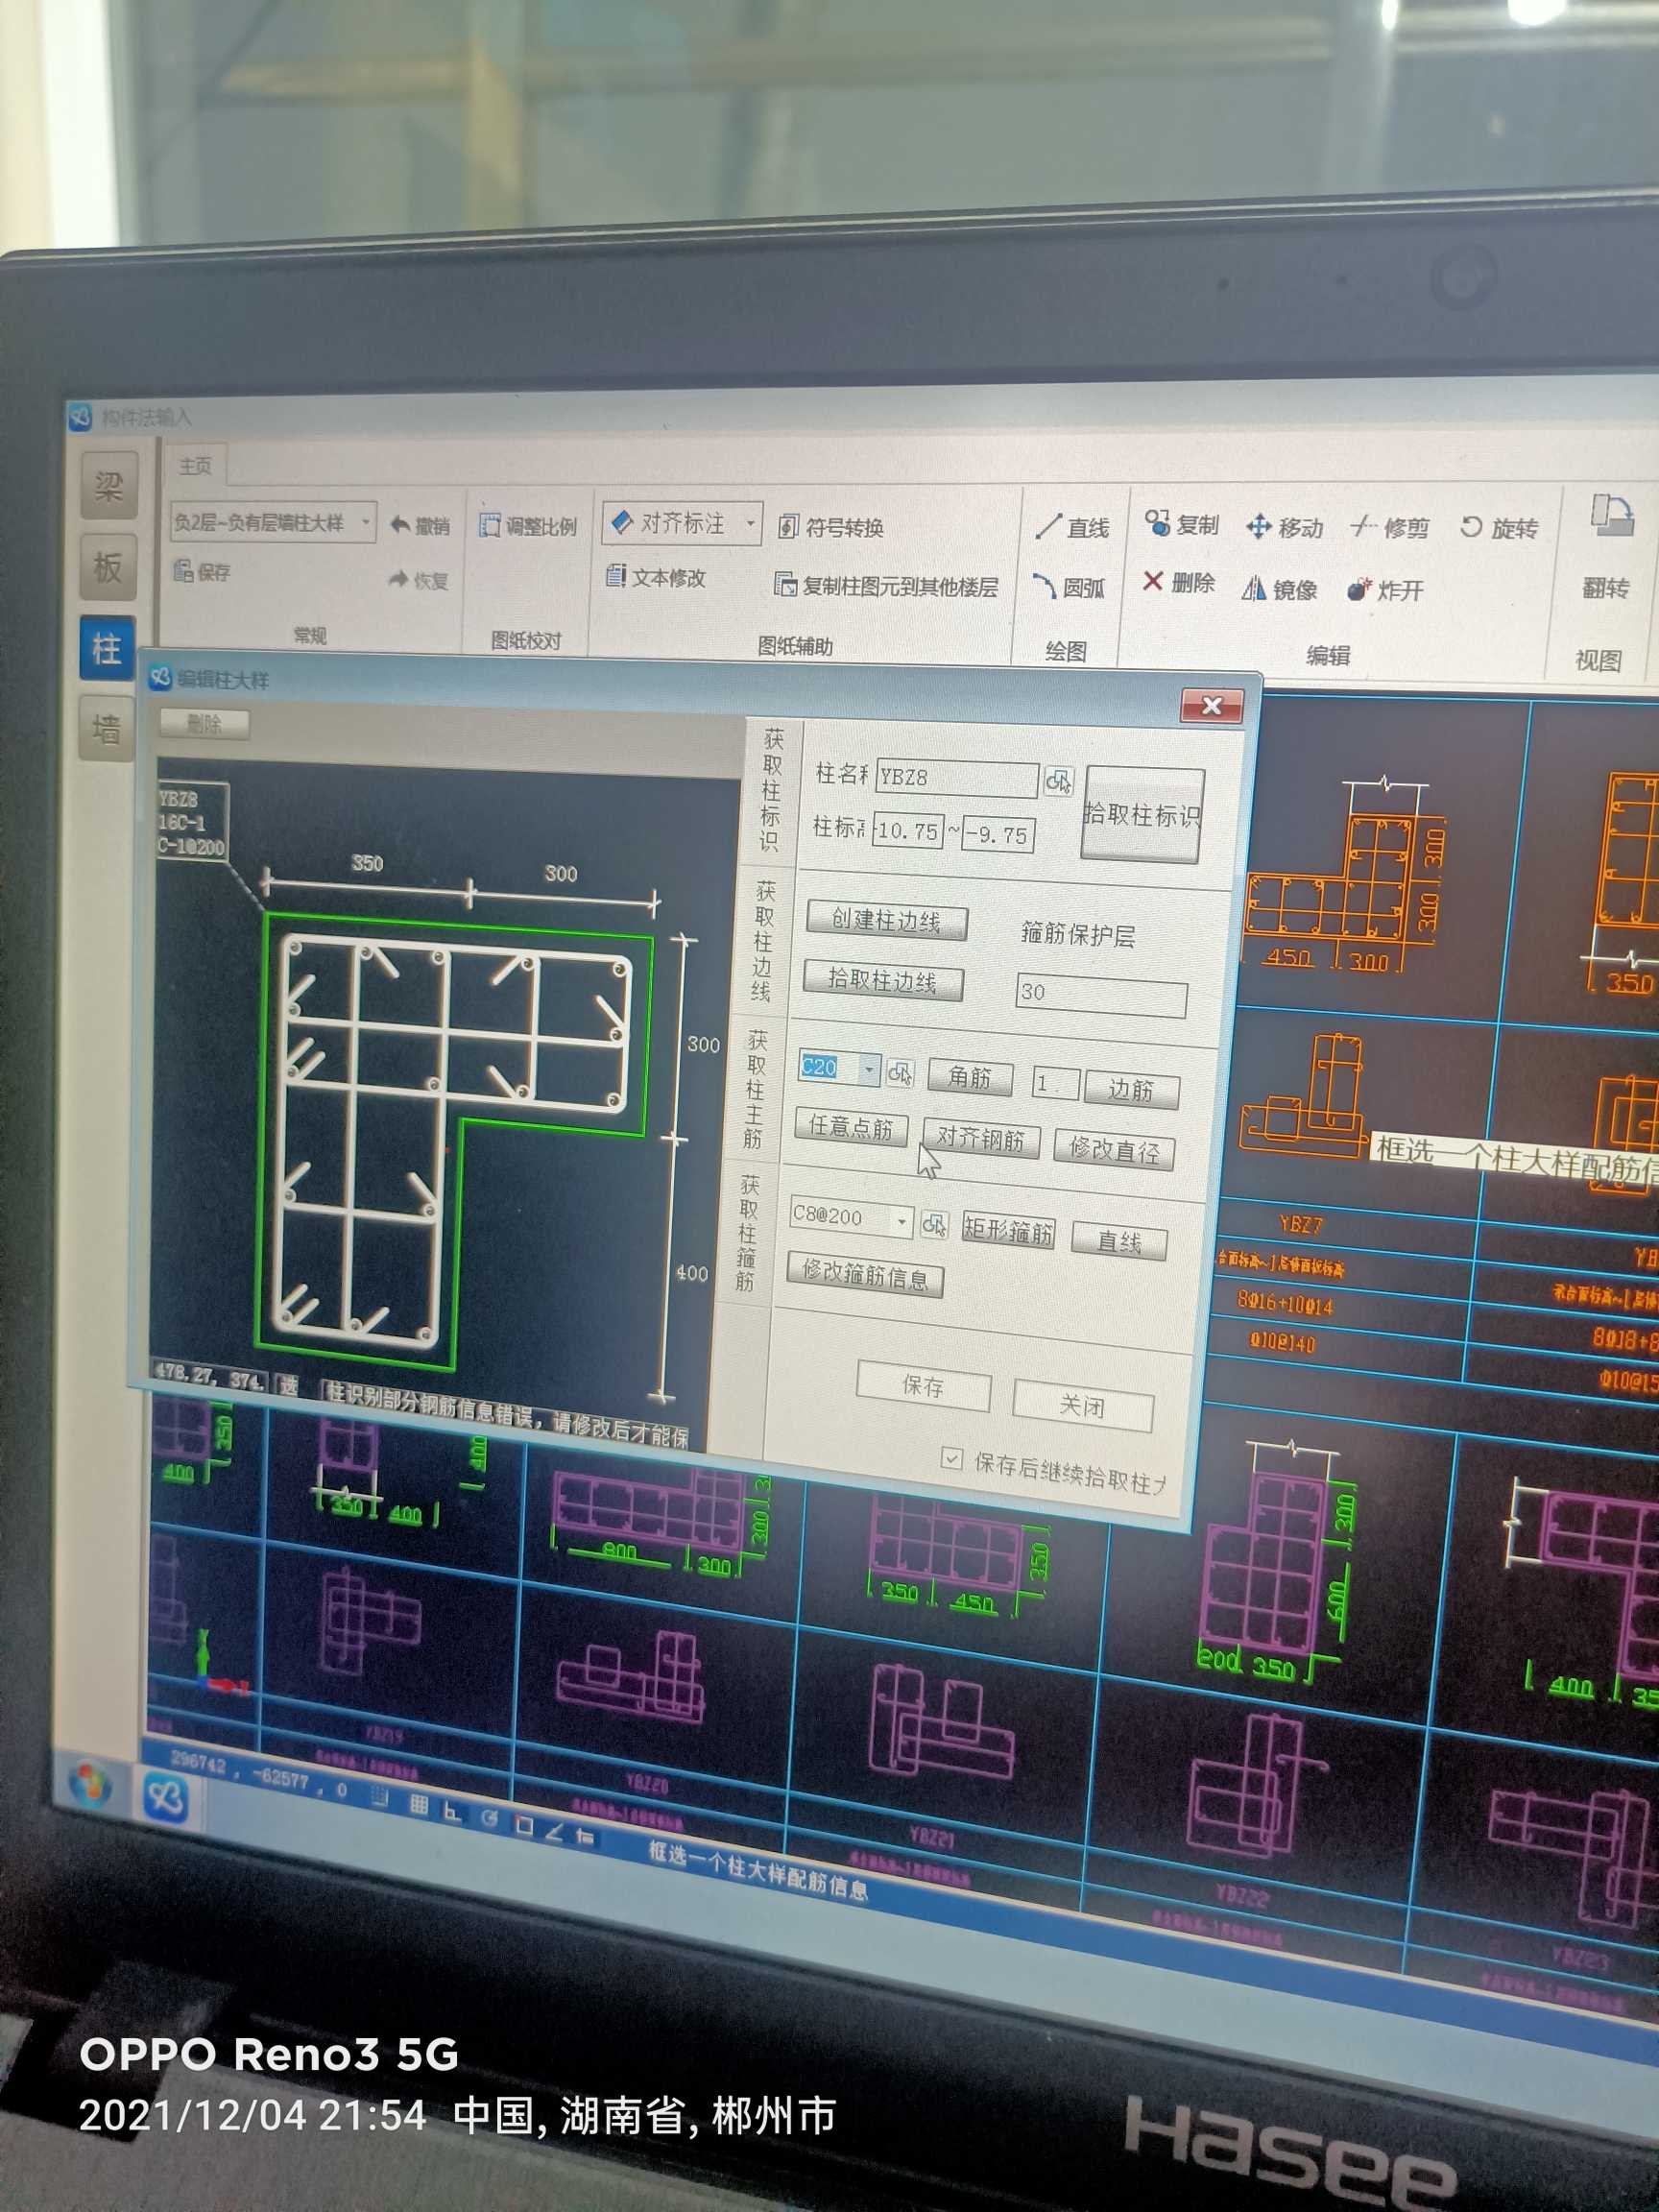Click the 创建柱边线 button
1659x2212 pixels.
(887, 920)
